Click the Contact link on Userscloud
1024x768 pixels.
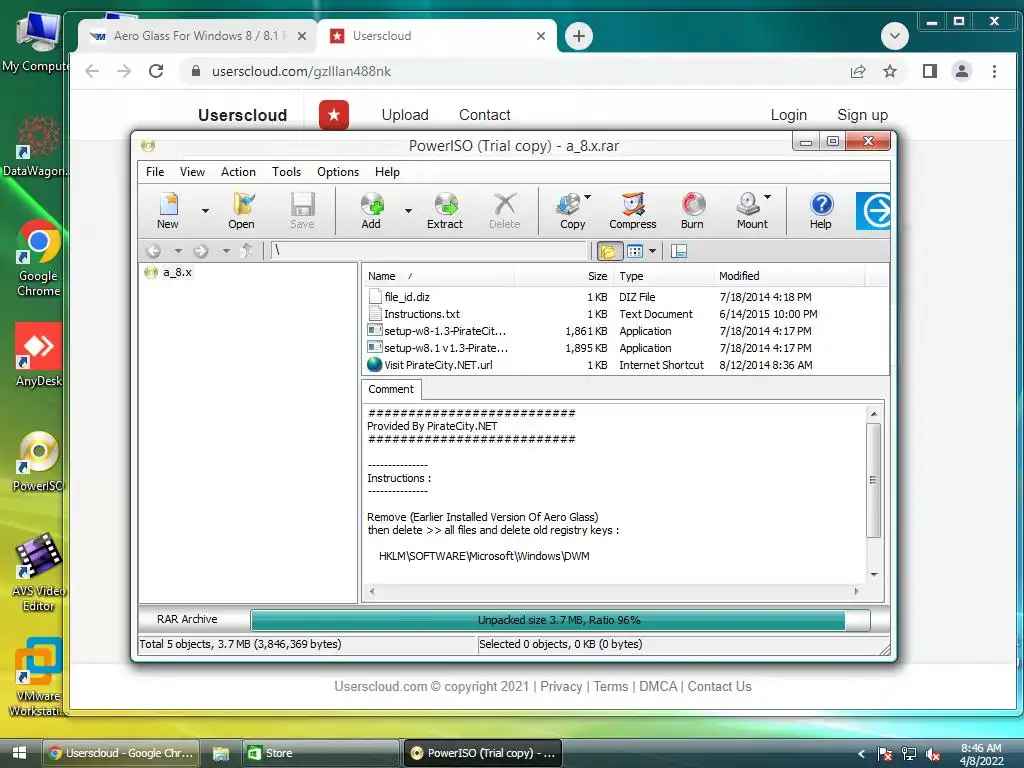[485, 115]
